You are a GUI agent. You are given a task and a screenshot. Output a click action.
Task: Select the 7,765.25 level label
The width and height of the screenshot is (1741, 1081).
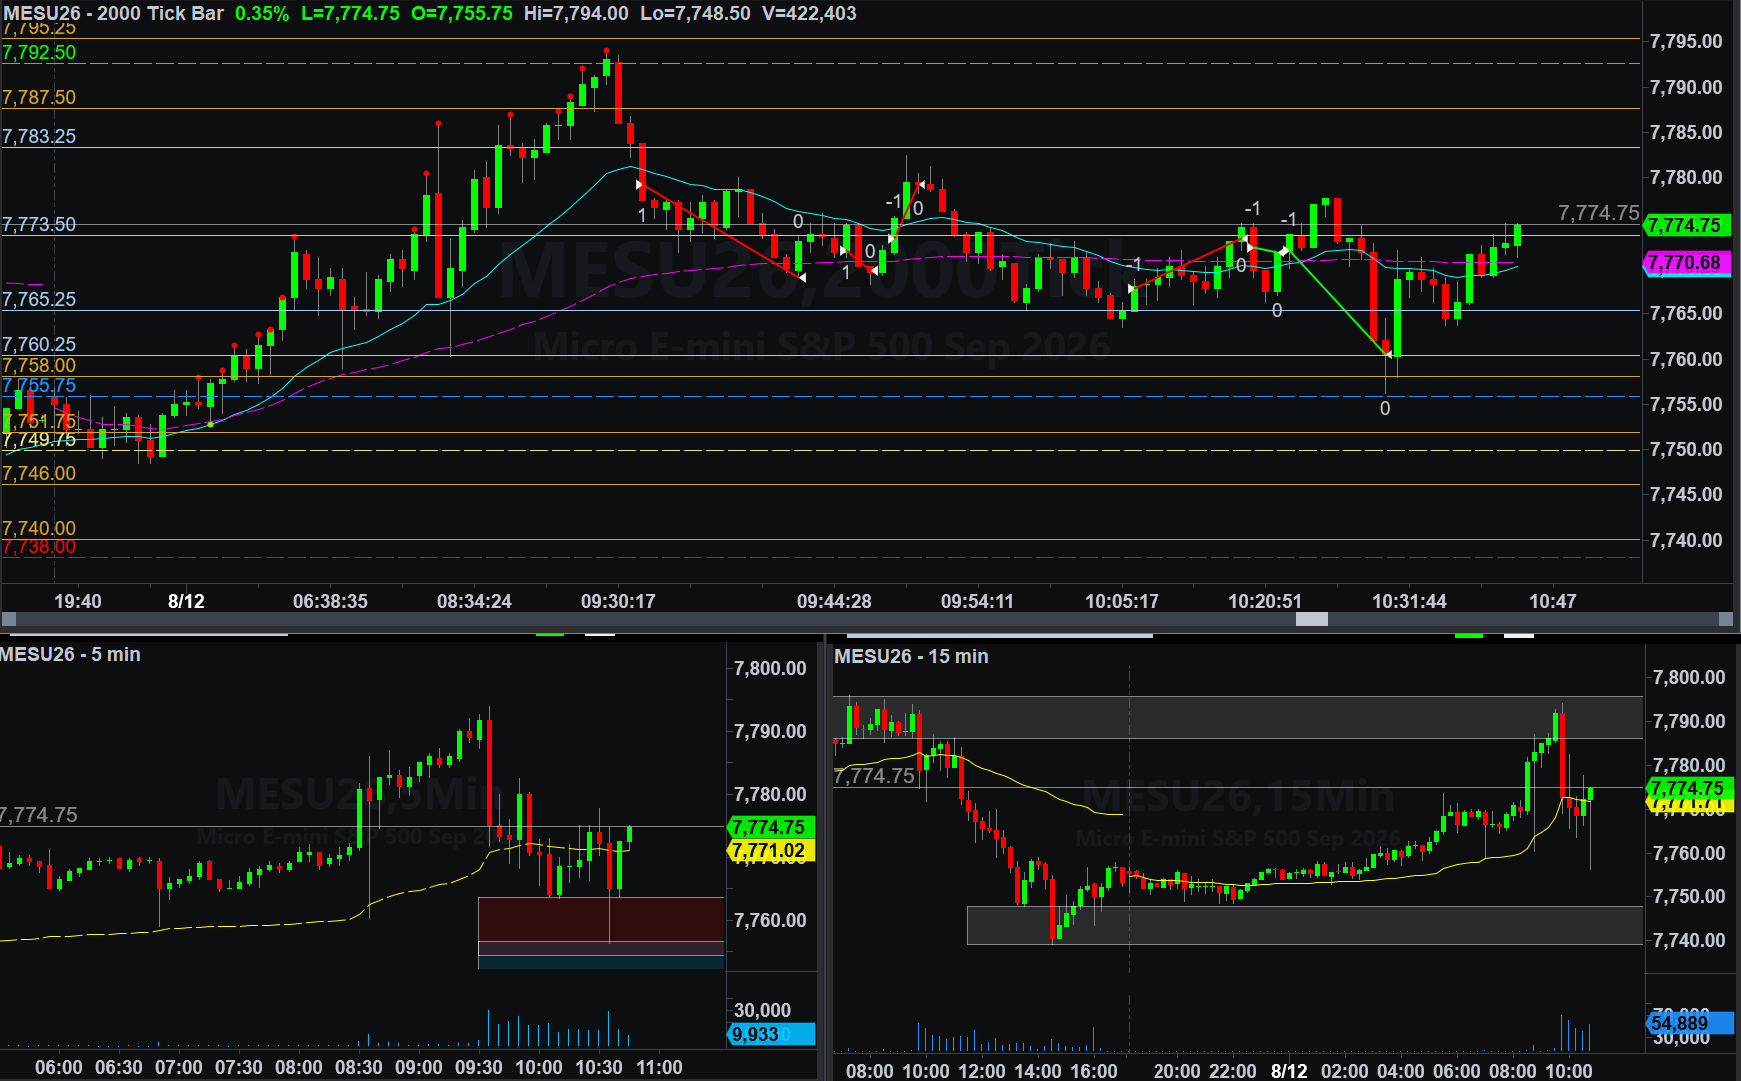point(39,299)
